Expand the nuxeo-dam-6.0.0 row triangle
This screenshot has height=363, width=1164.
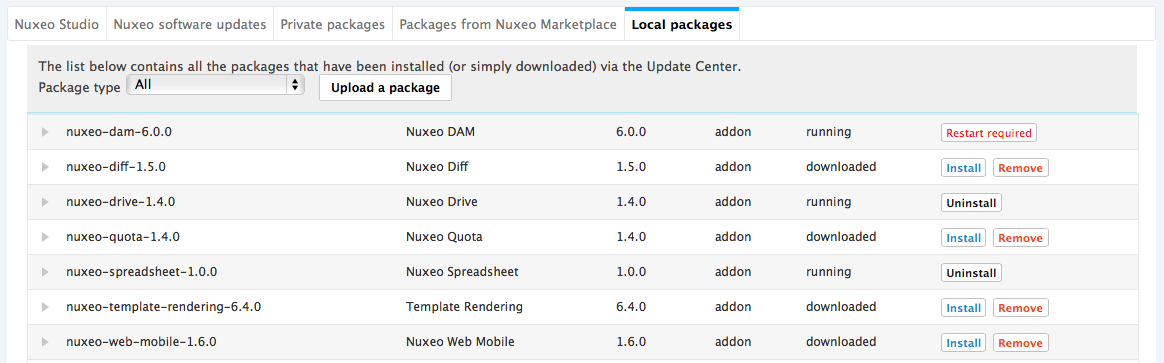click(45, 132)
